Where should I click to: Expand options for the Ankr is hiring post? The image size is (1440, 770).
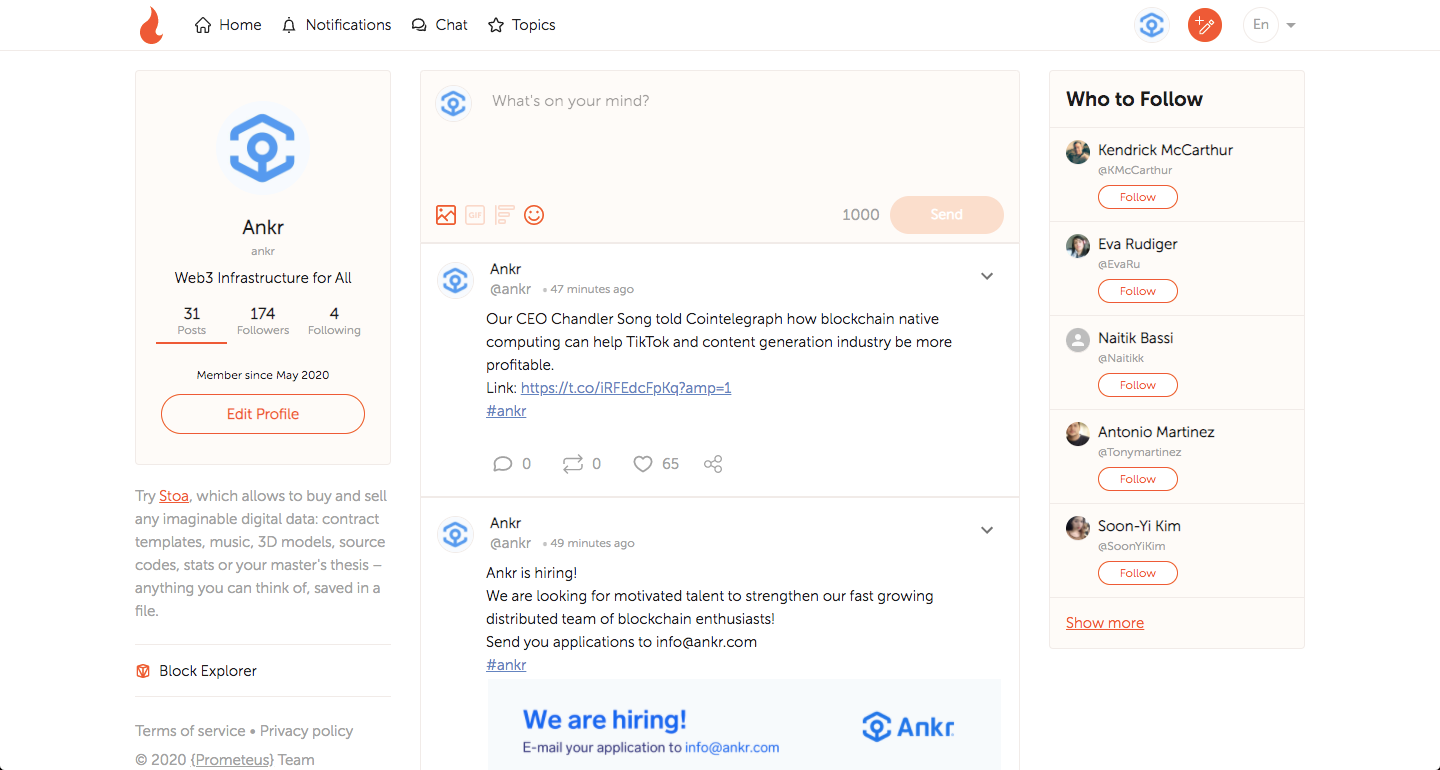pyautogui.click(x=987, y=530)
